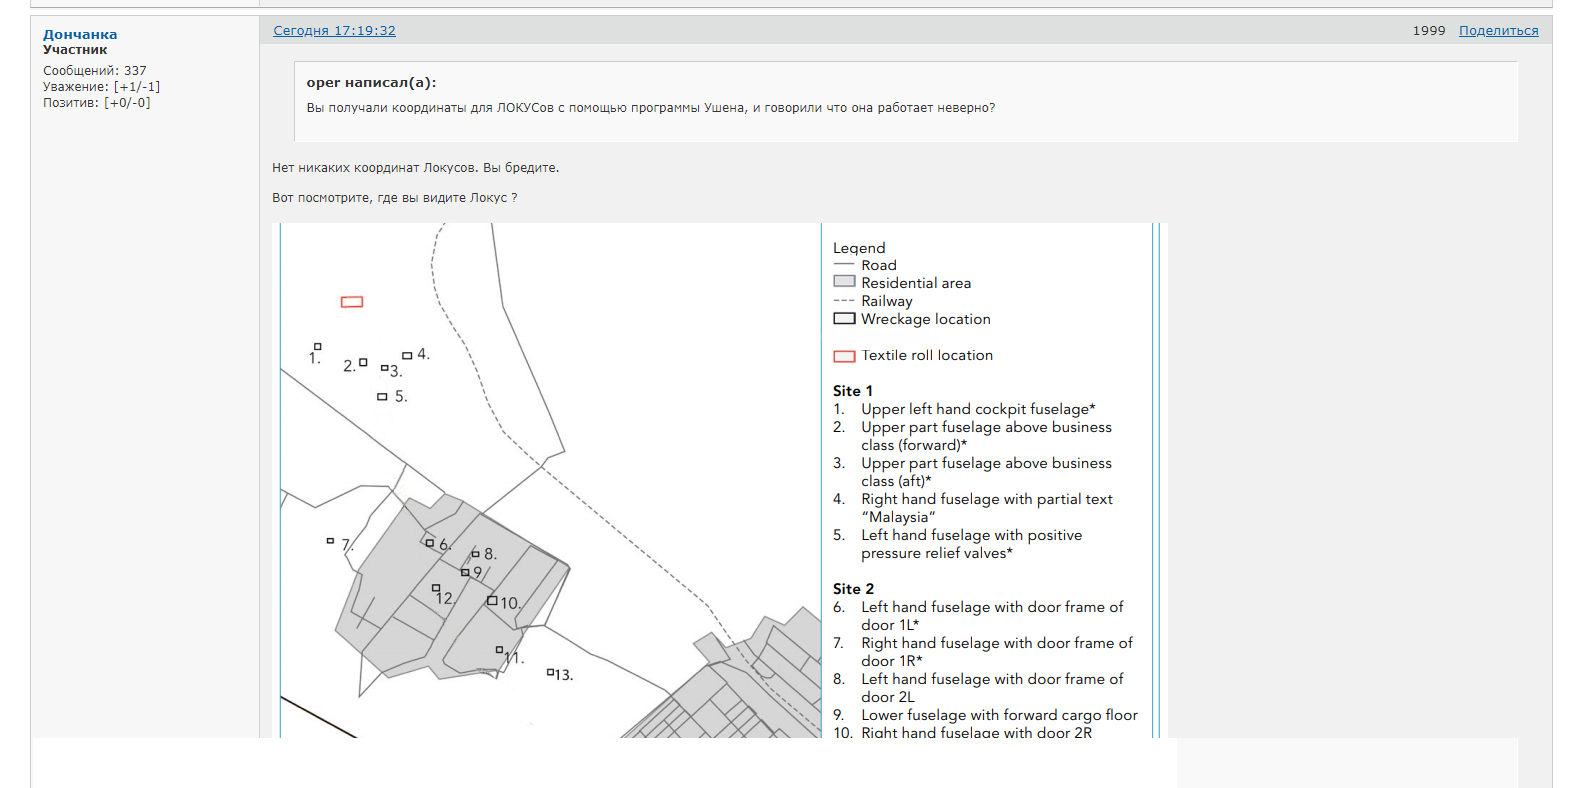Click the Site 1 heading
Image resolution: width=1583 pixels, height=788 pixels.
(x=853, y=391)
